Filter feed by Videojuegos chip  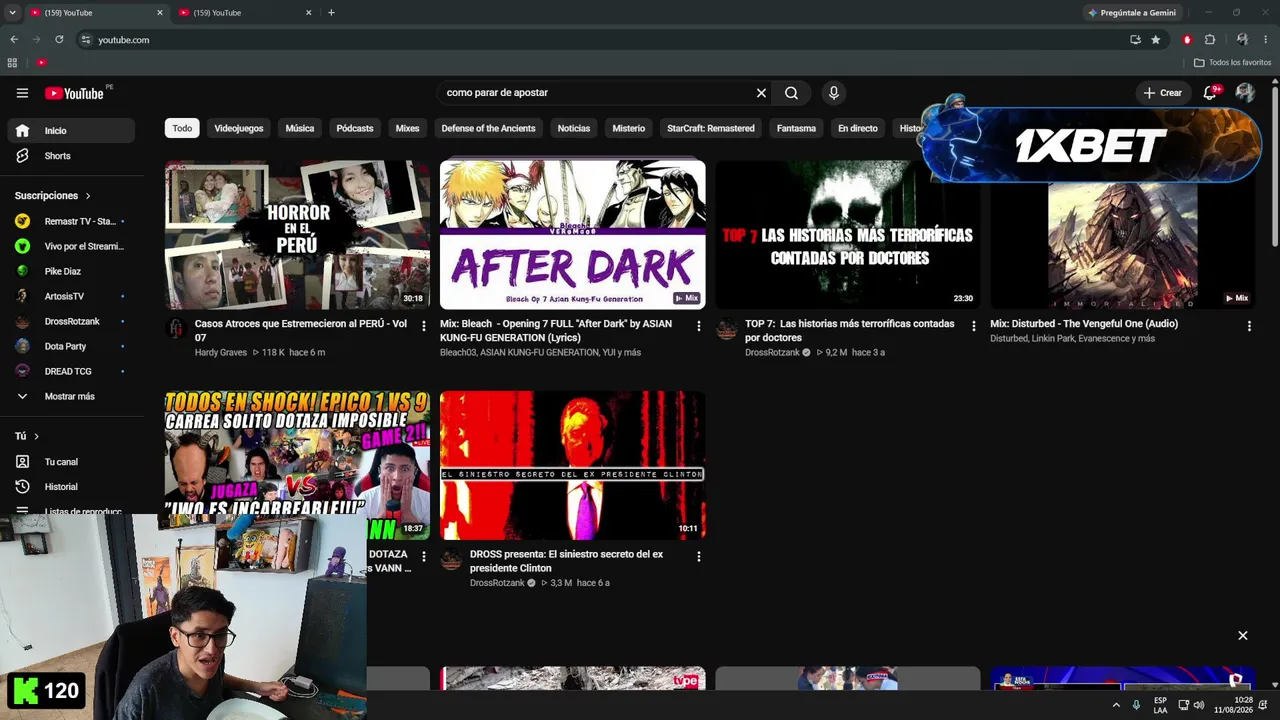pos(239,128)
